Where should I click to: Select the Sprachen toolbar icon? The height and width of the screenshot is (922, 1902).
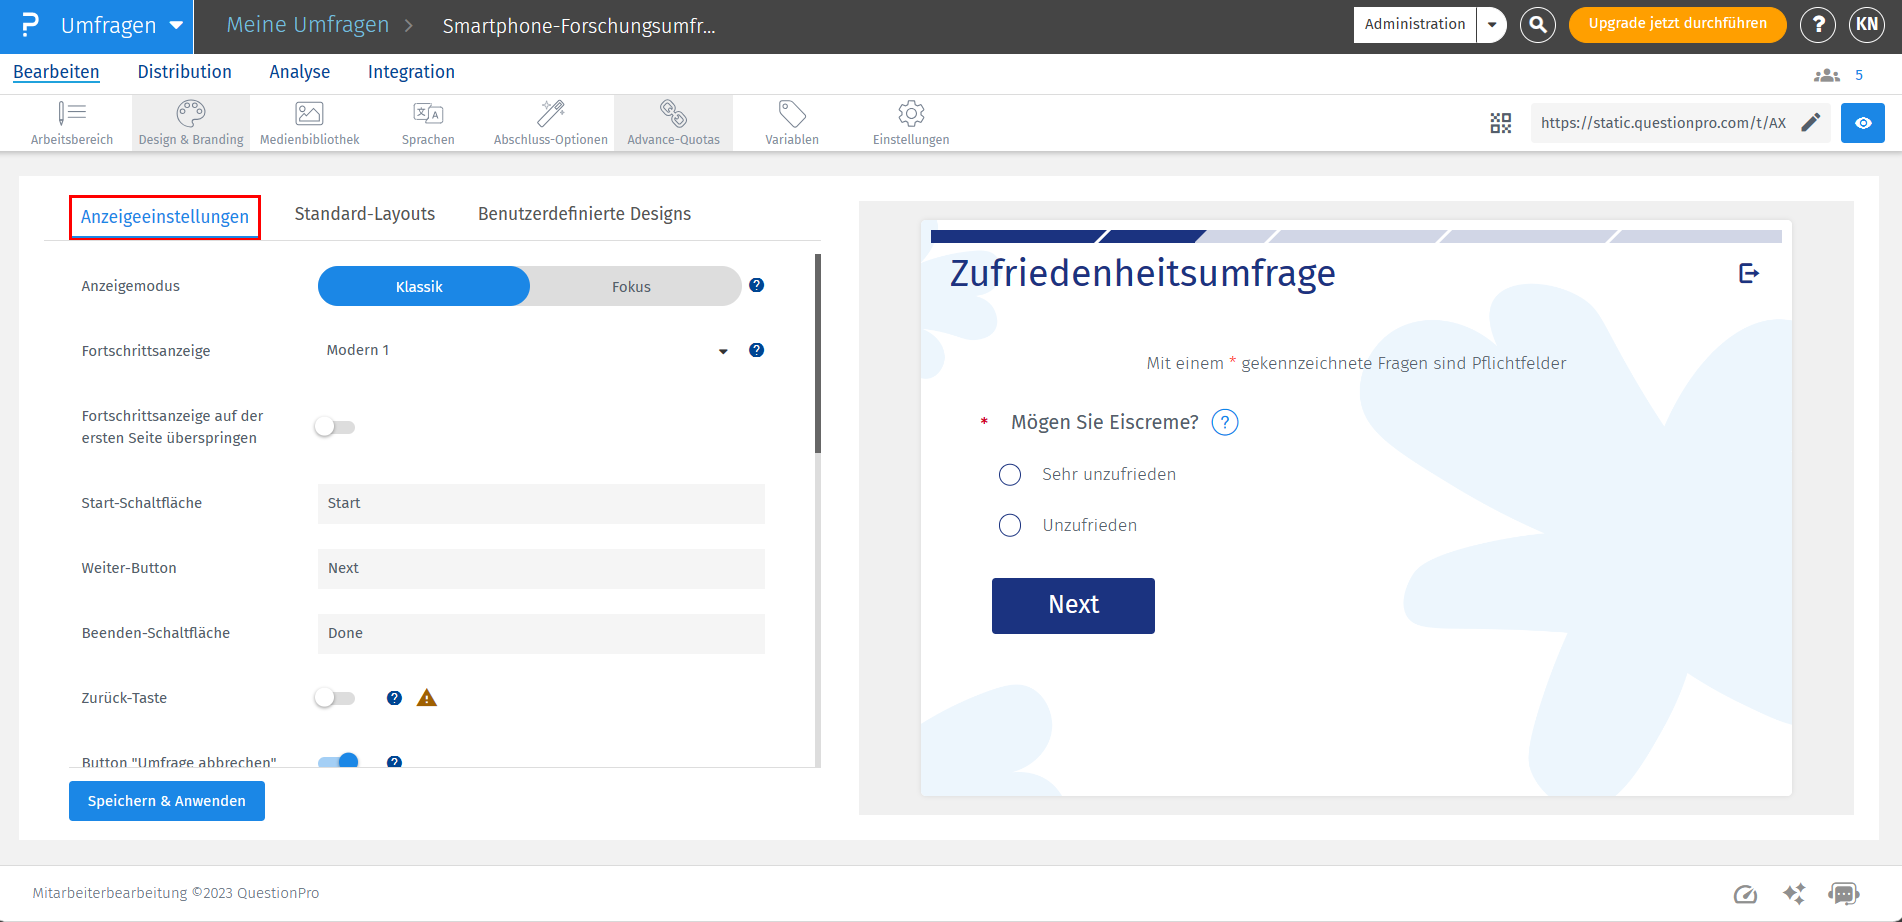(x=428, y=122)
